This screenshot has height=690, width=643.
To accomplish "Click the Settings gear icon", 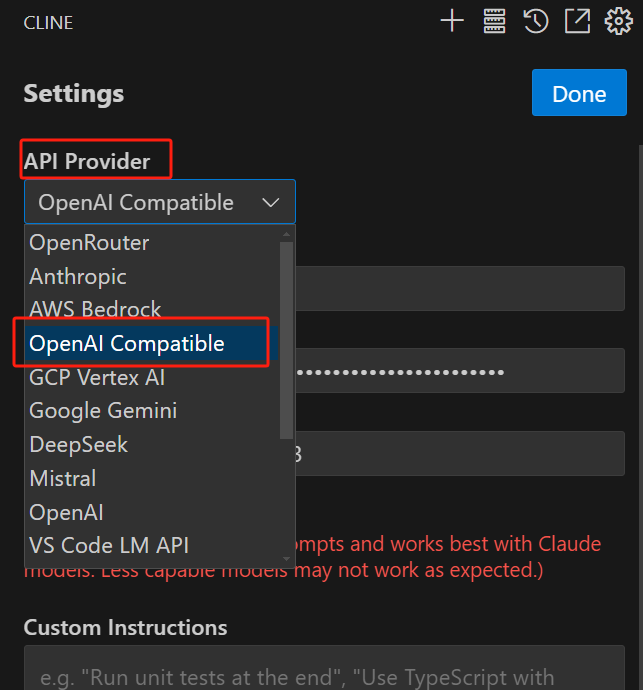I will tap(619, 21).
